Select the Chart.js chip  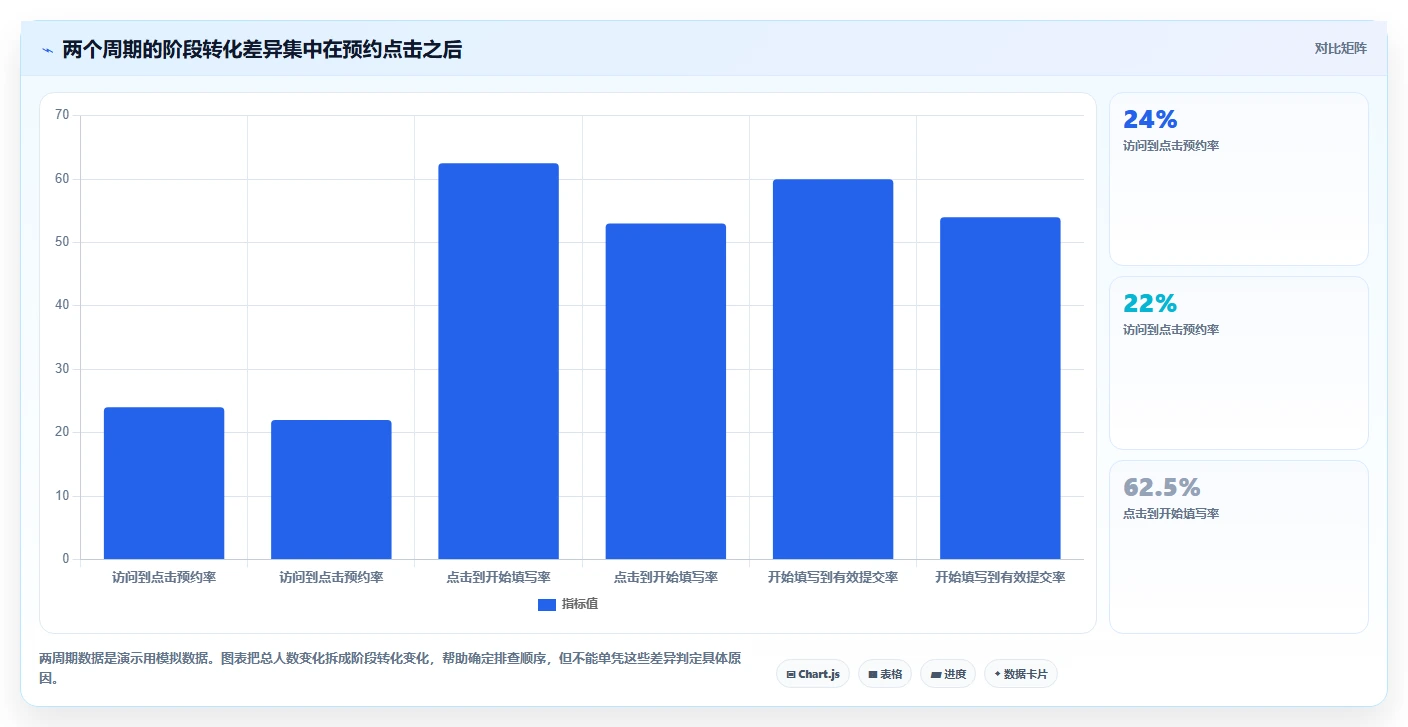pos(813,674)
